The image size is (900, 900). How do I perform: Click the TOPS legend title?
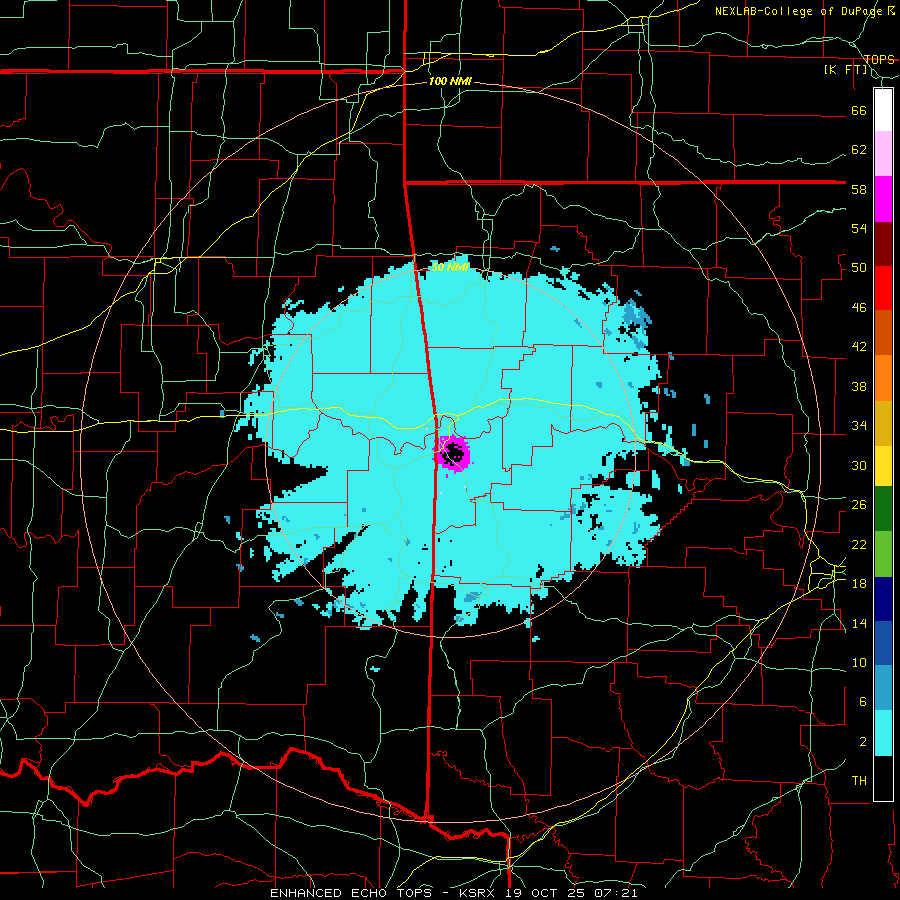879,59
